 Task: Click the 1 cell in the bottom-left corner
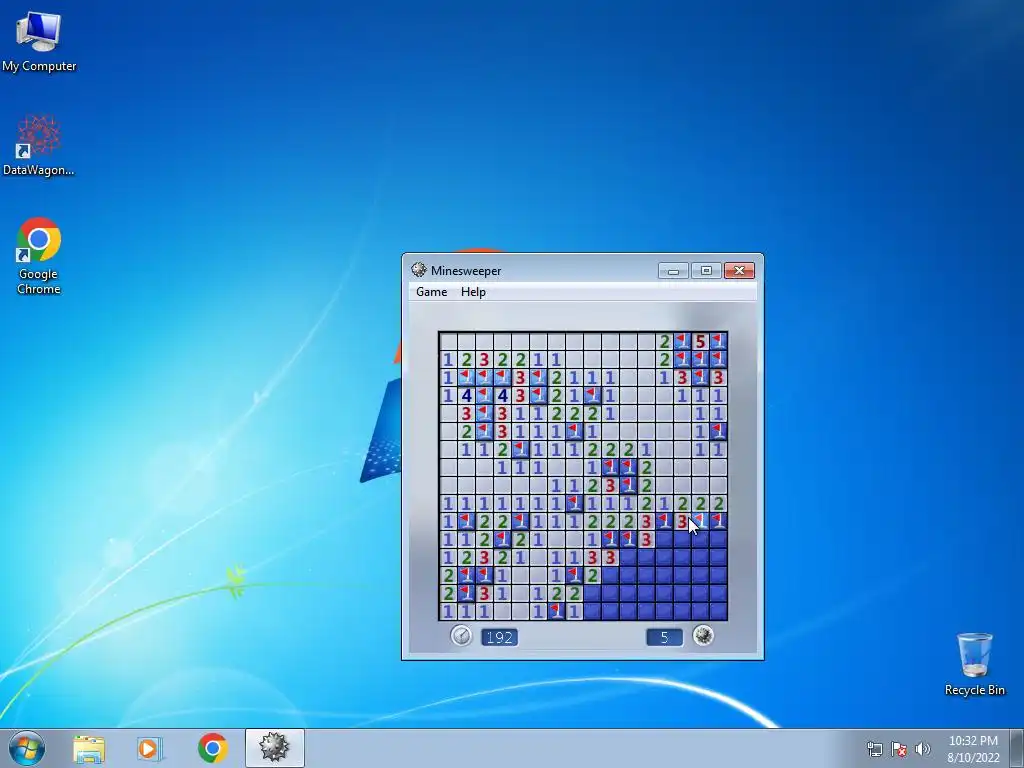(448, 611)
